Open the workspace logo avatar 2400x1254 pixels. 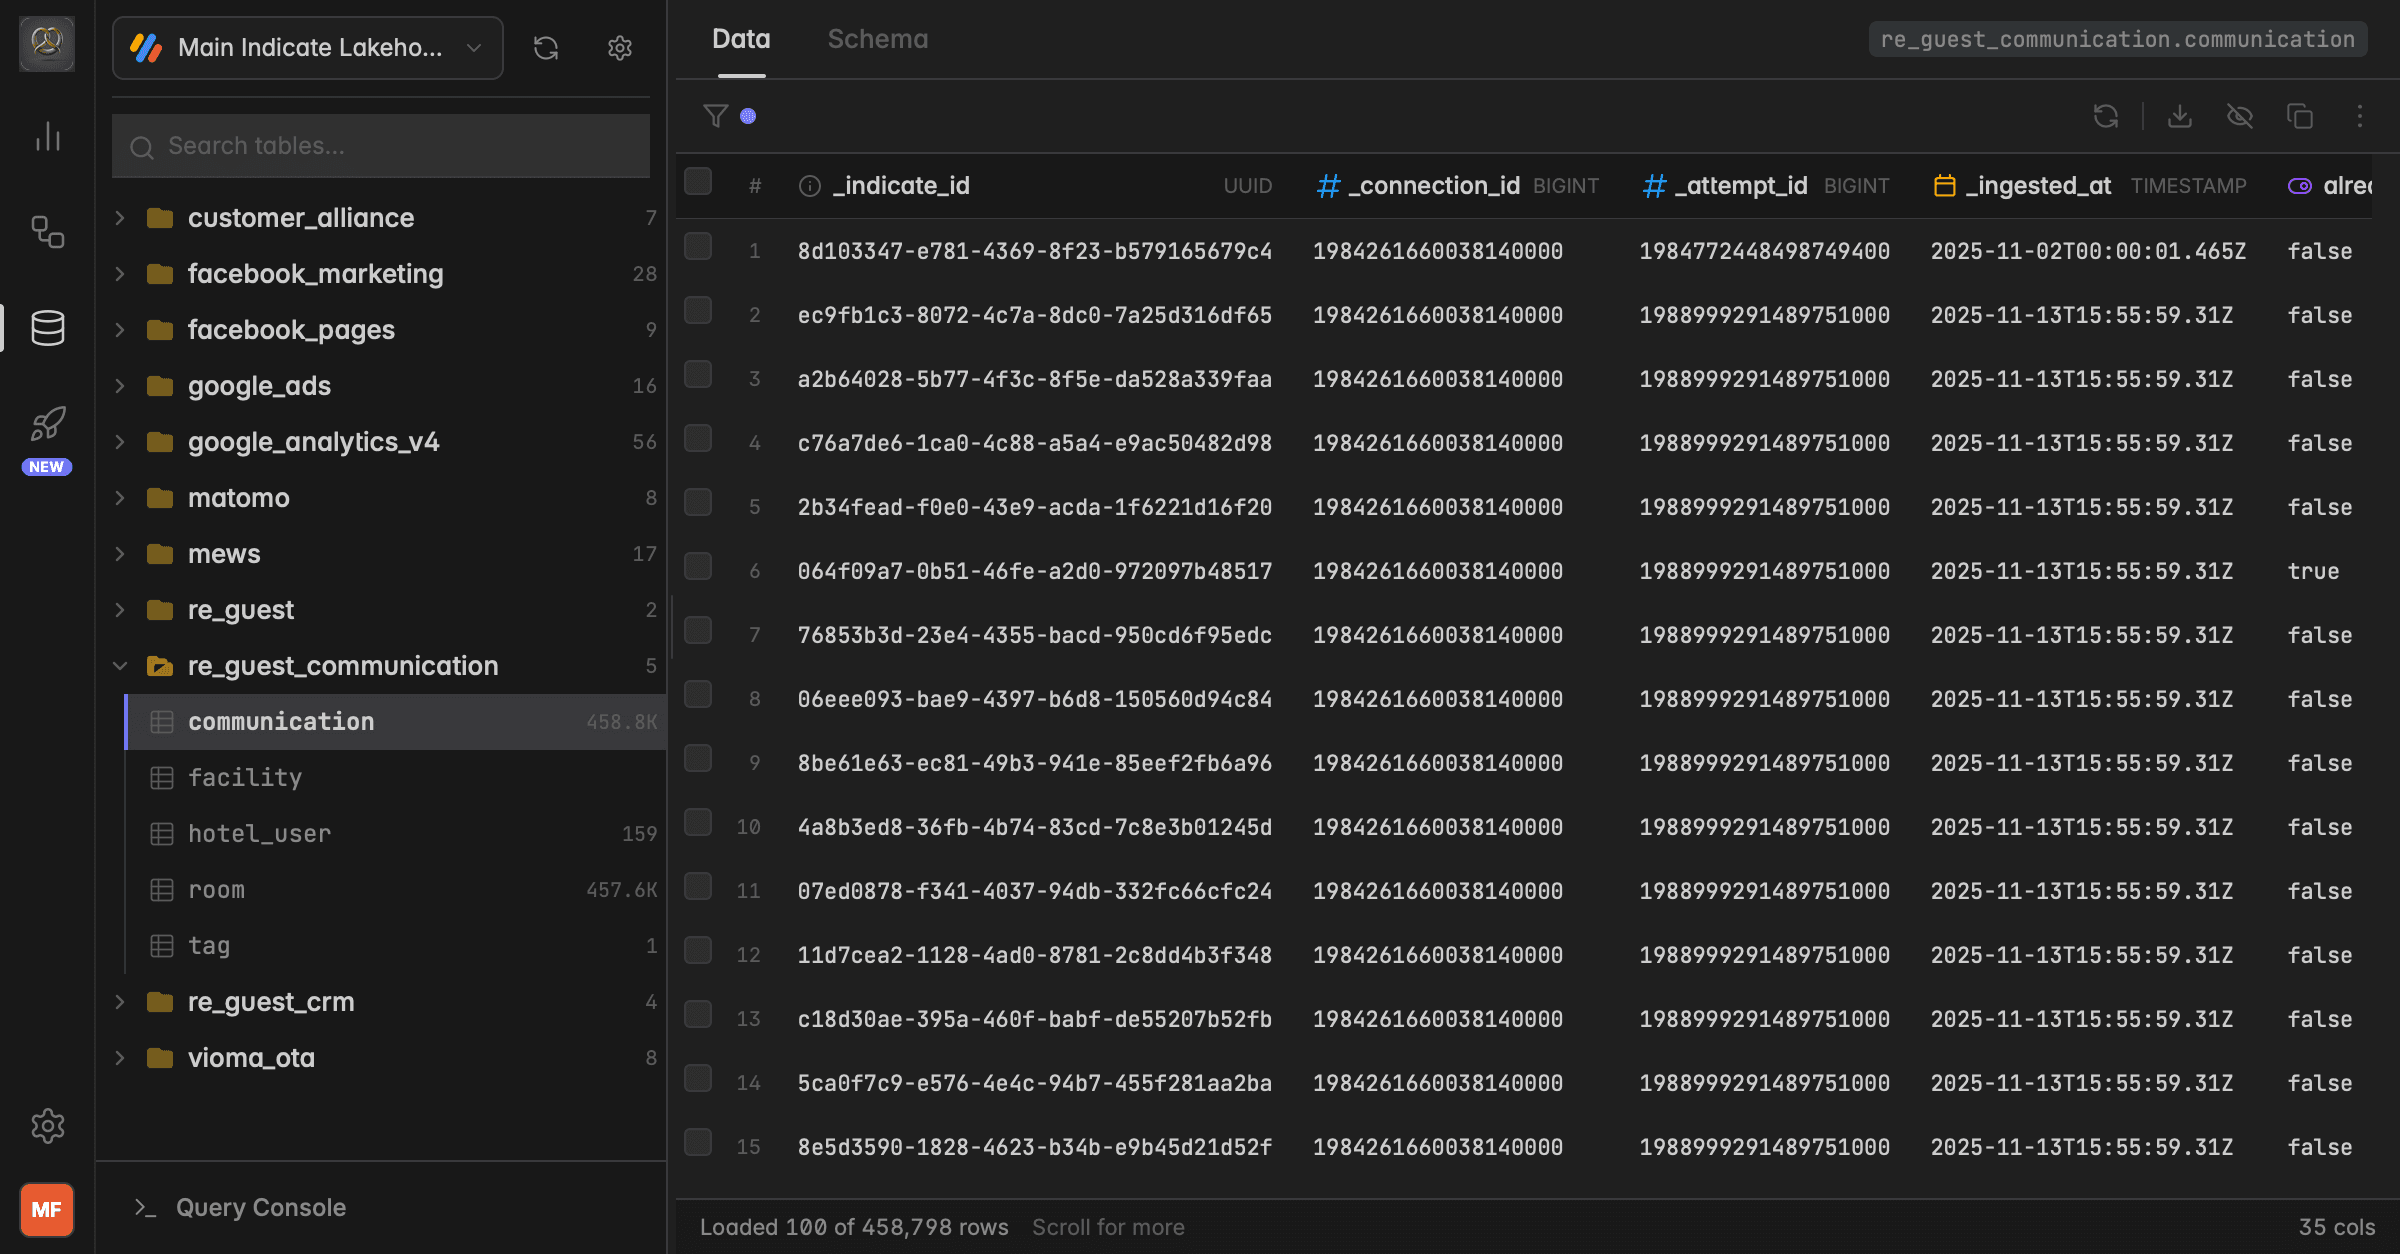click(x=47, y=44)
